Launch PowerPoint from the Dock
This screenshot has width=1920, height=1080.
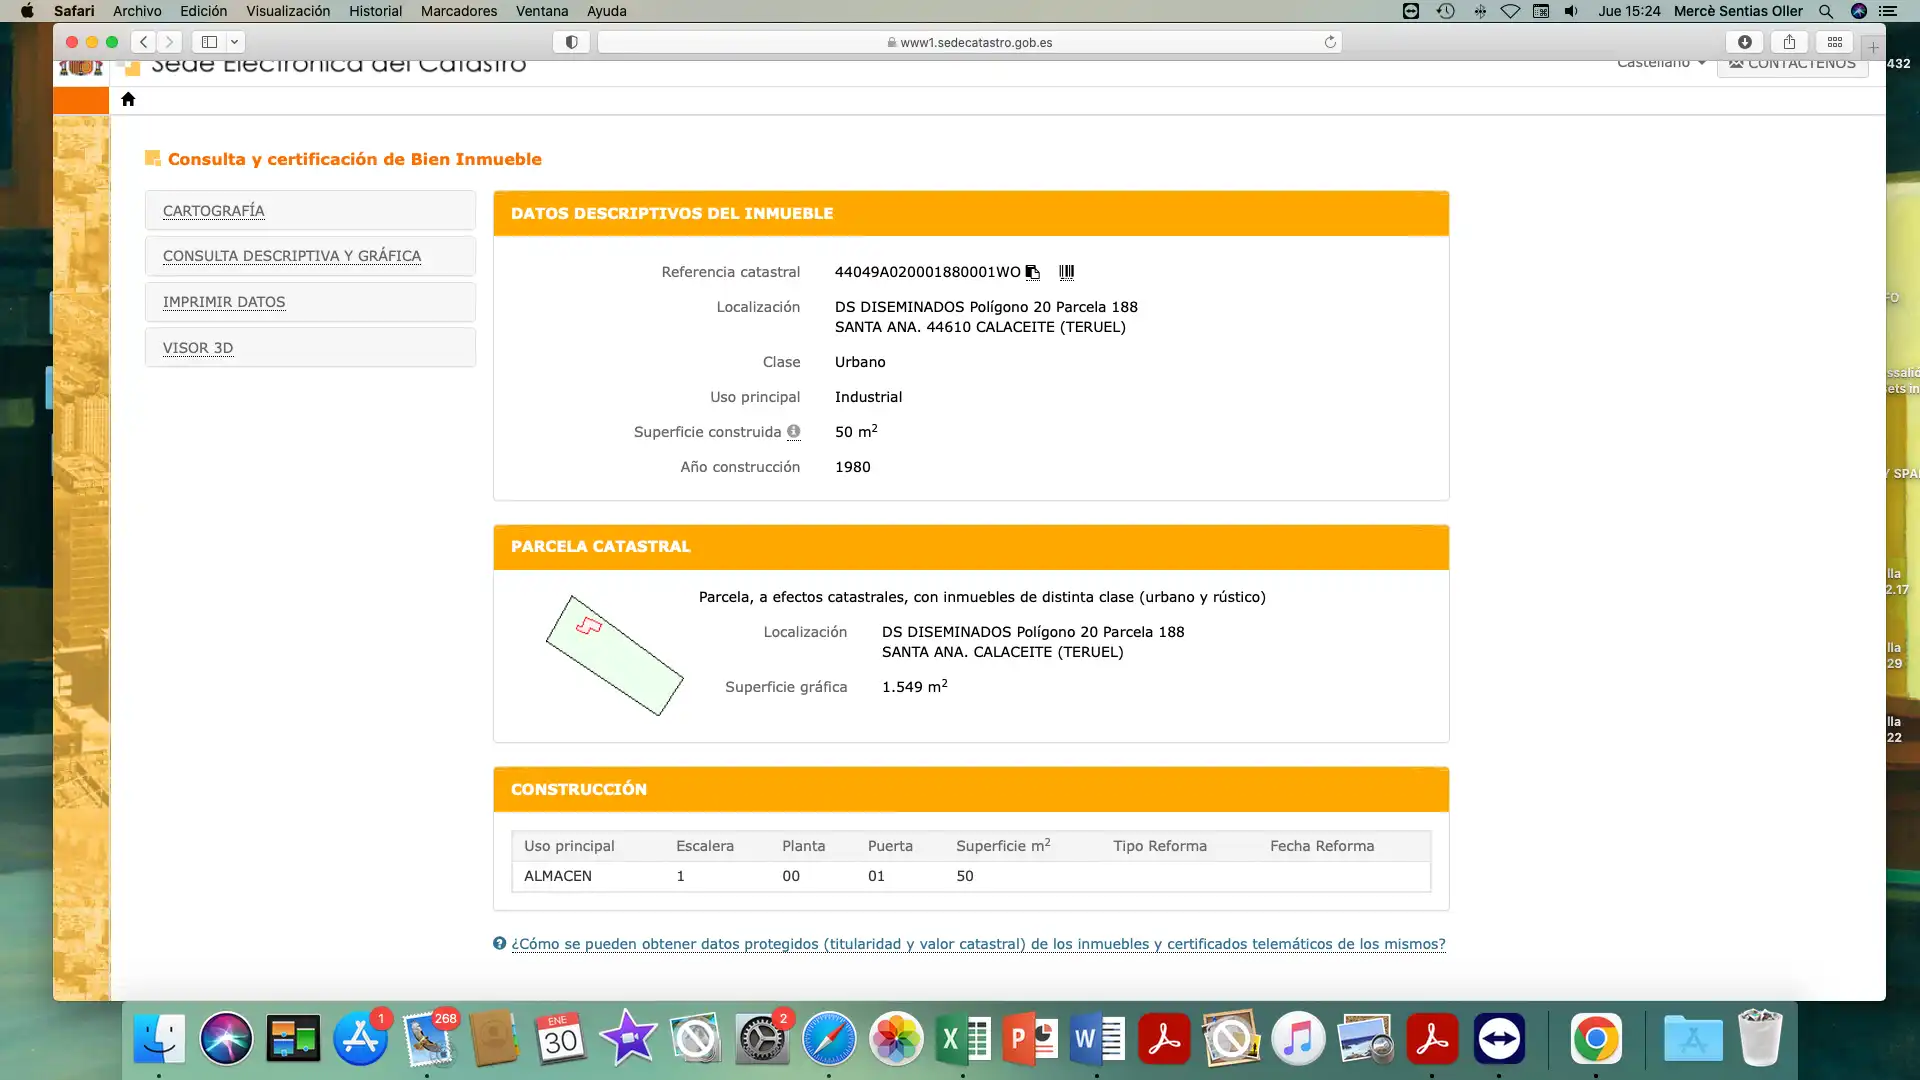click(1030, 1039)
